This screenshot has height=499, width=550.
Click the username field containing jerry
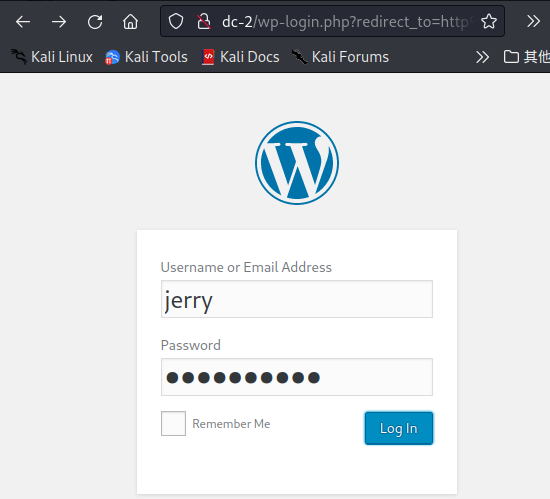tap(297, 299)
